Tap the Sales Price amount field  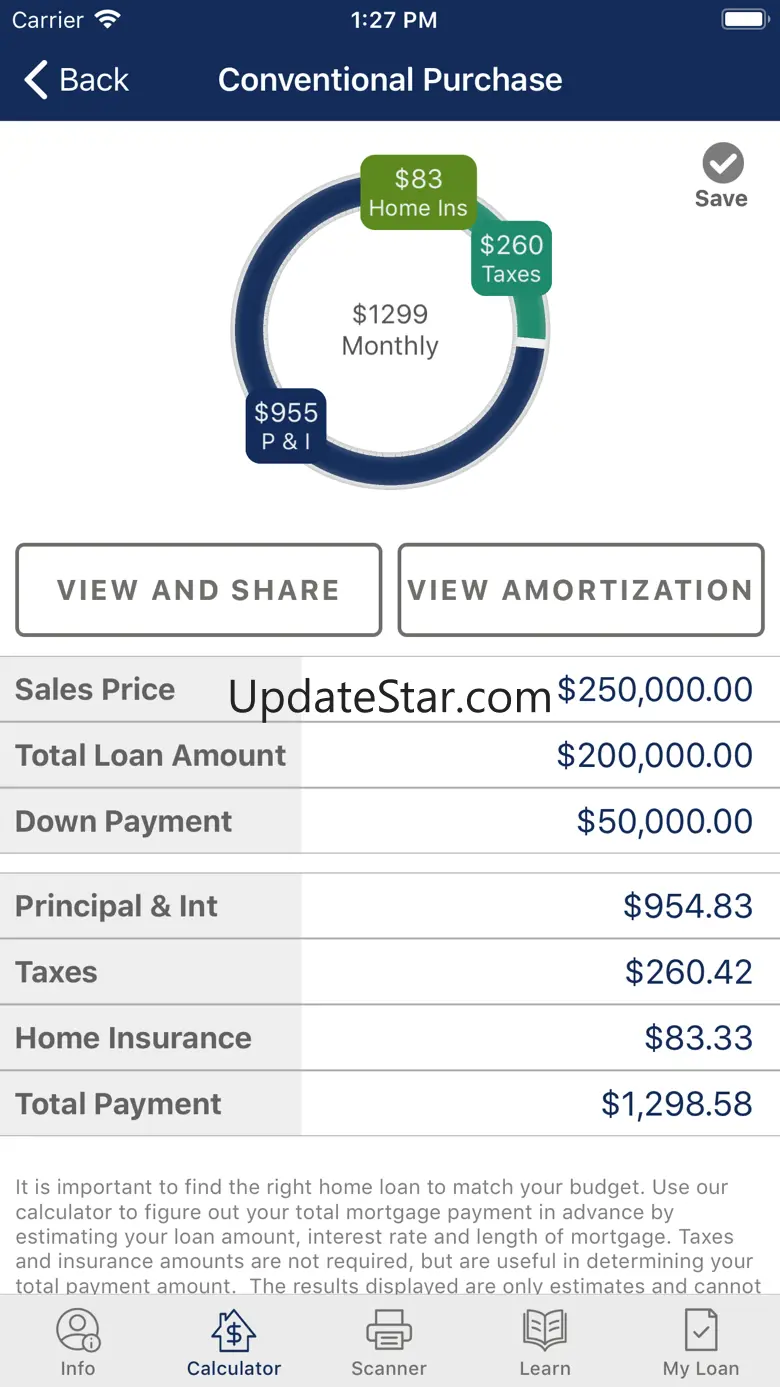point(654,689)
